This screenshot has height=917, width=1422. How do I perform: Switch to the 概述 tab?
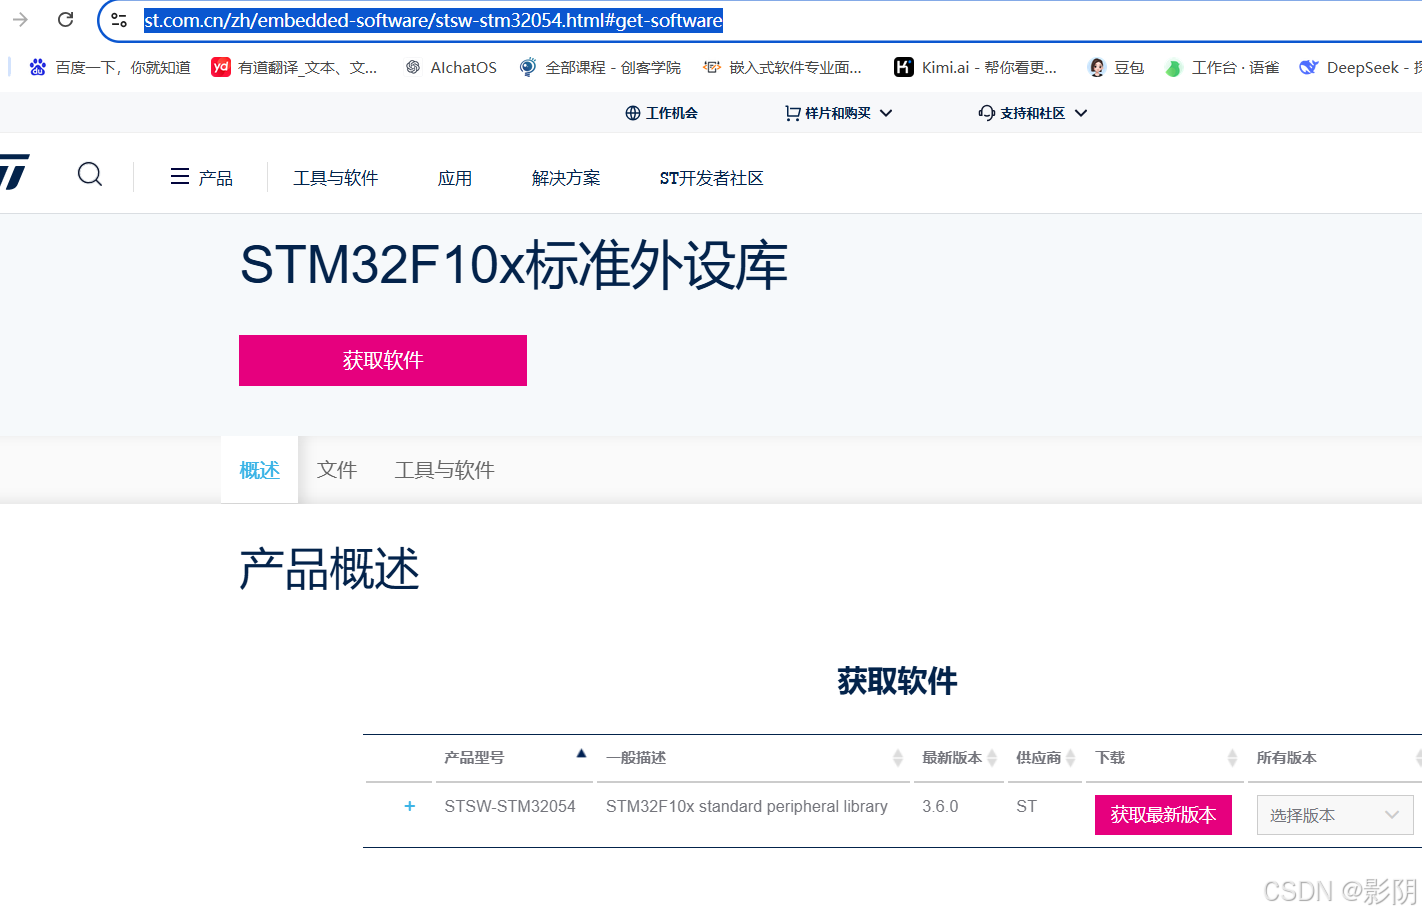[x=259, y=470]
